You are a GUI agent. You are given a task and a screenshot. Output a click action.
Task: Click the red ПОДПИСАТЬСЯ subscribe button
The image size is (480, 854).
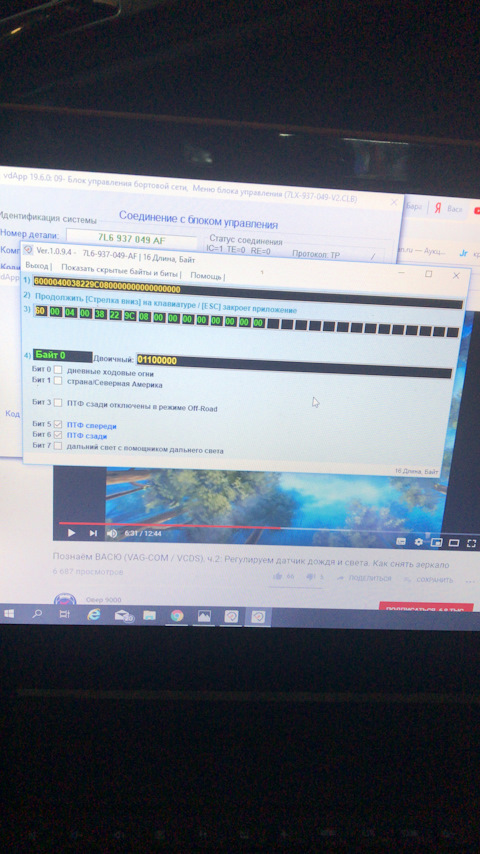pyautogui.click(x=426, y=607)
